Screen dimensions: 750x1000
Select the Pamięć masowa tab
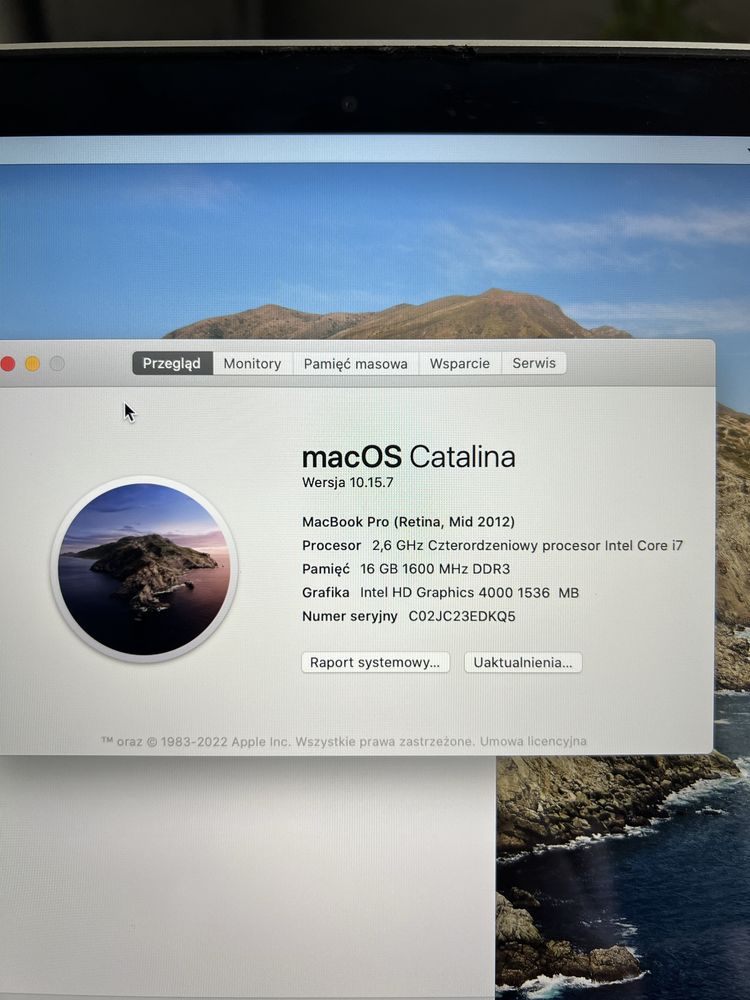(x=355, y=364)
